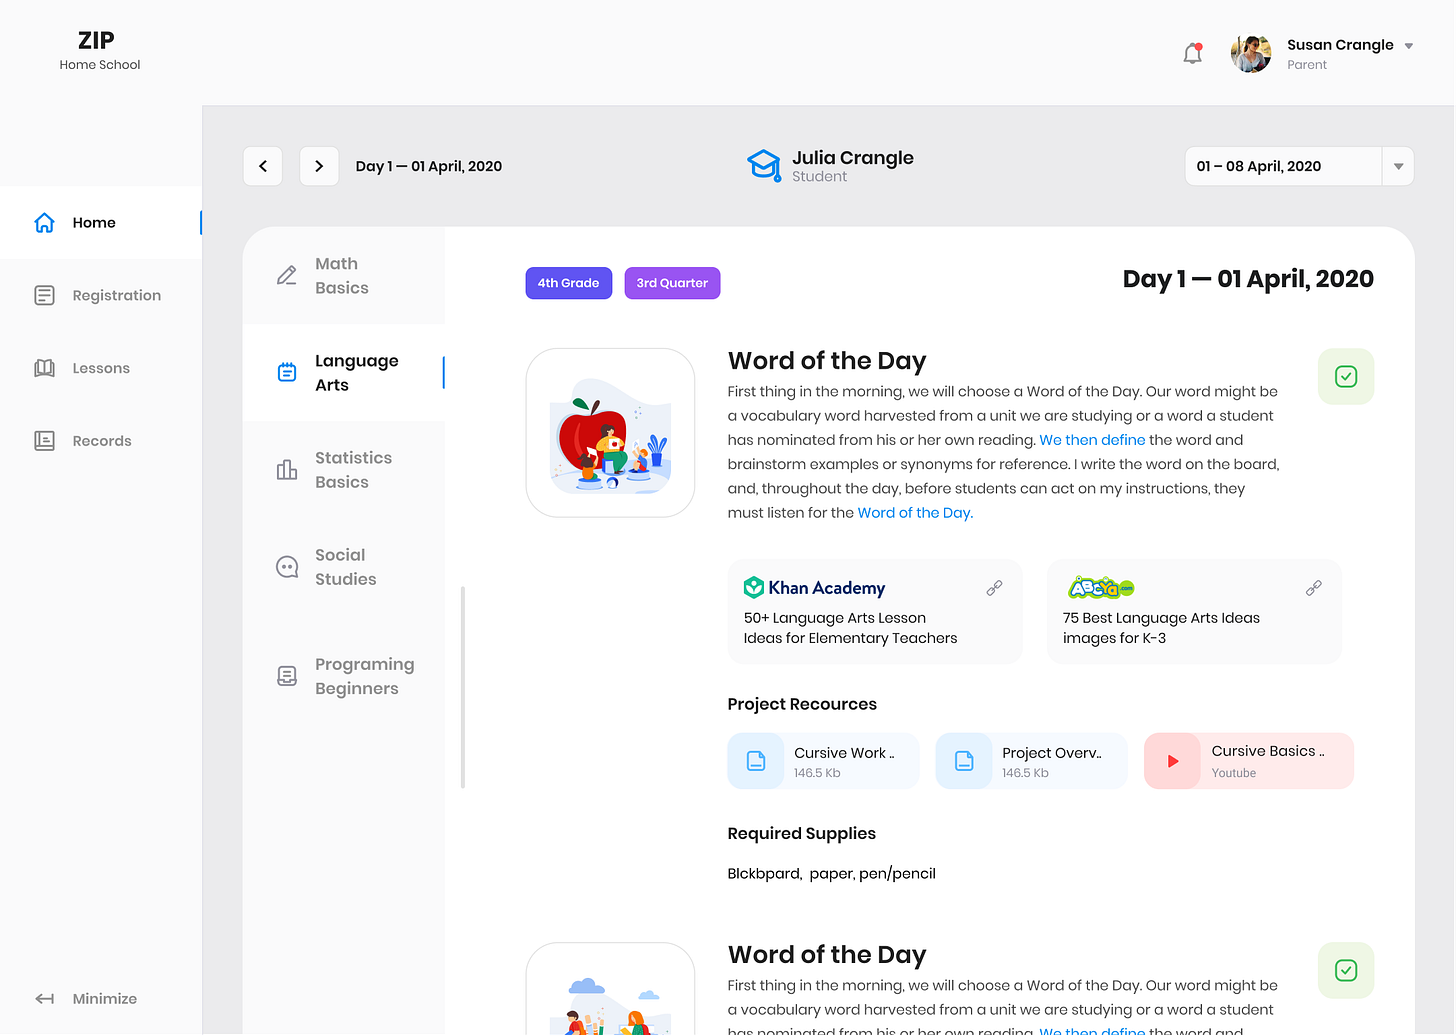Viewport: 1456px width, 1036px height.
Task: Open the second lesson's illustration thumbnail
Action: [x=610, y=989]
